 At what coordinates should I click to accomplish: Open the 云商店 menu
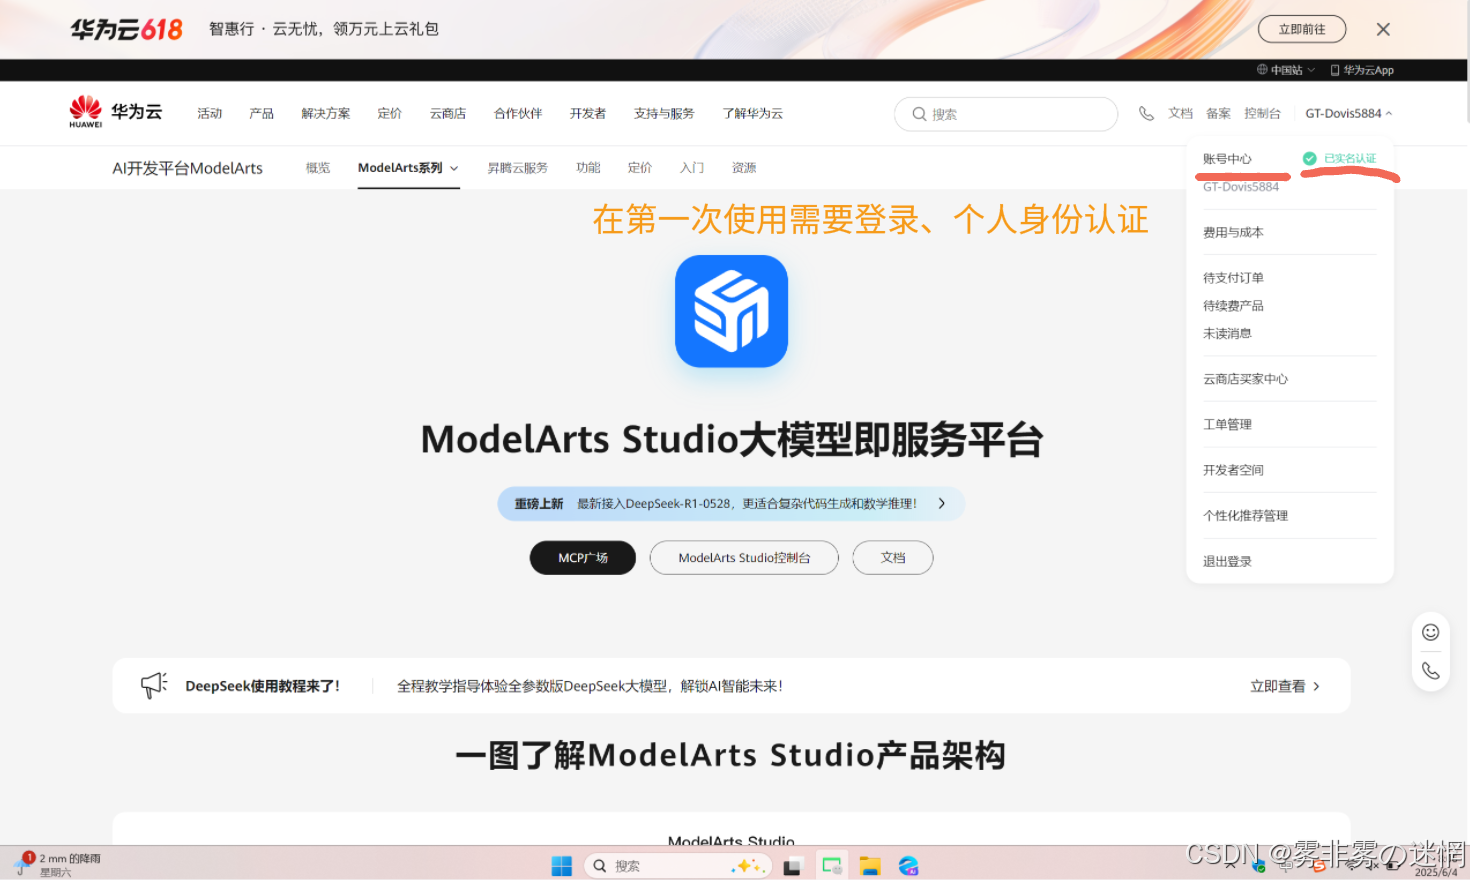pyautogui.click(x=448, y=114)
